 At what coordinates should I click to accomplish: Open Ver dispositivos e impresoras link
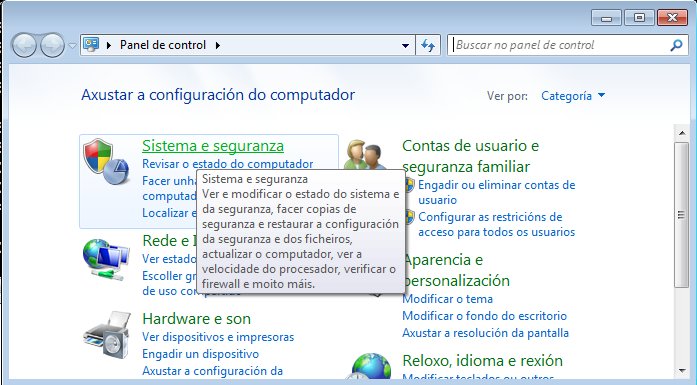[x=218, y=337]
